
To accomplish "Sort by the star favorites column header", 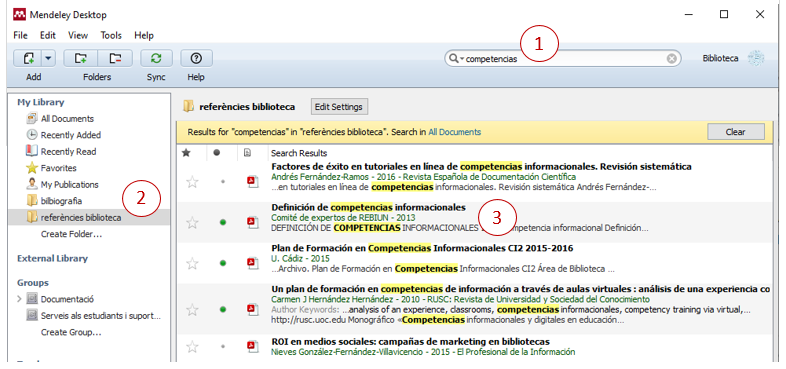I will click(x=185, y=153).
